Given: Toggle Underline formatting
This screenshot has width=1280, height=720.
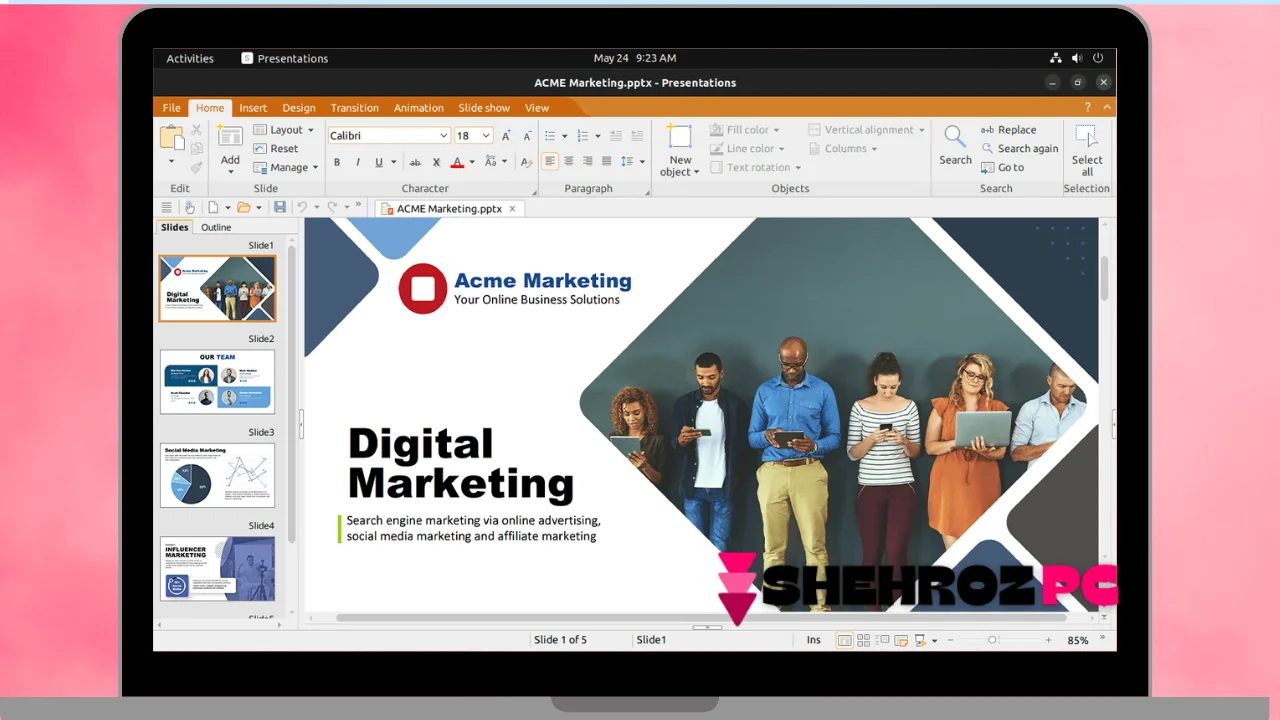Looking at the screenshot, I should (379, 162).
